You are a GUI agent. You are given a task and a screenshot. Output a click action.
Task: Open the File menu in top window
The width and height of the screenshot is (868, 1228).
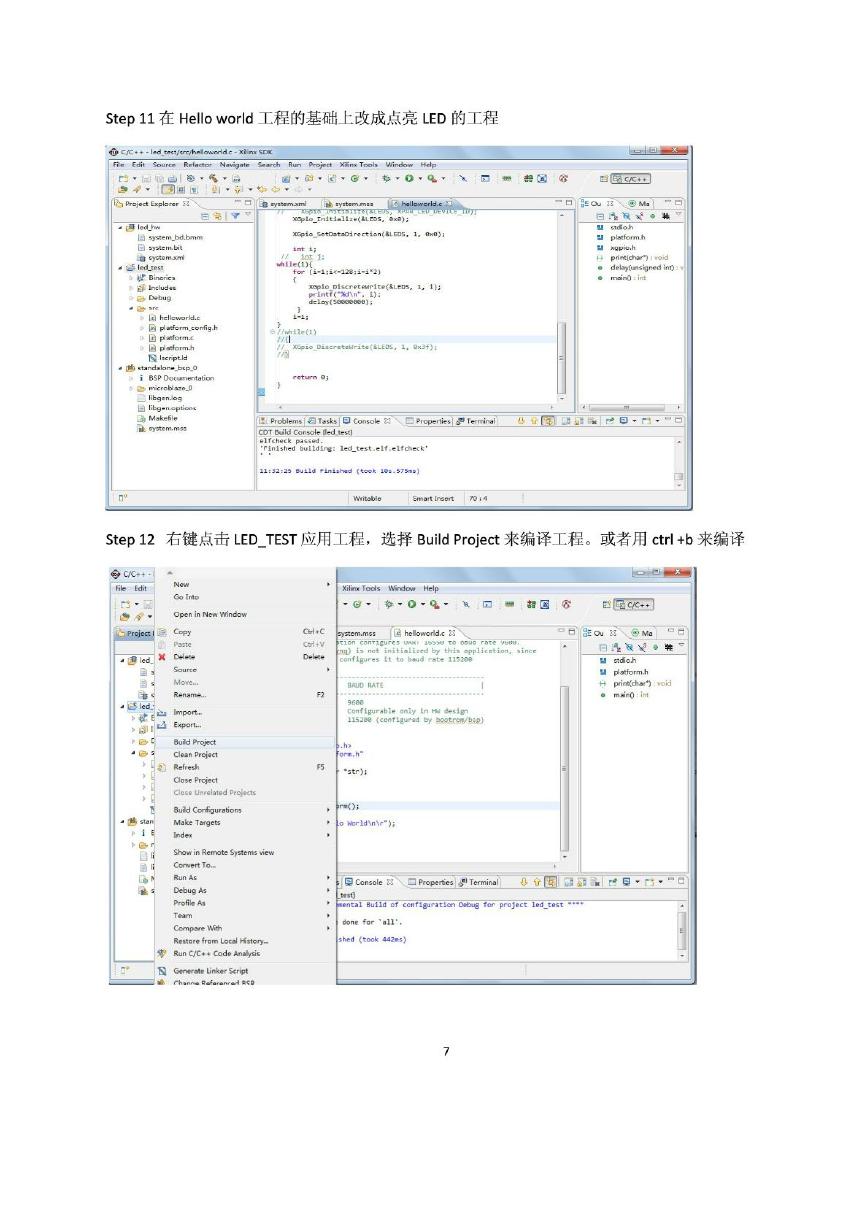[x=120, y=164]
